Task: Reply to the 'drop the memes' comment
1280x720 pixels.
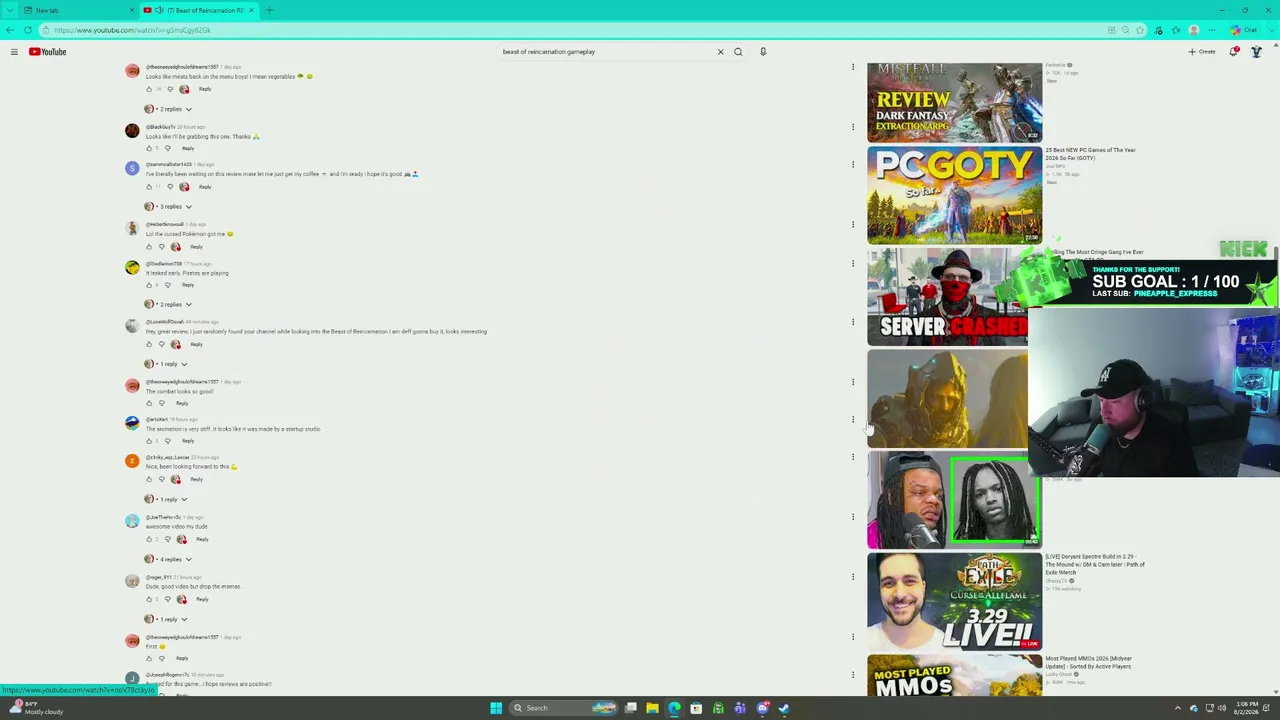Action: [202, 599]
